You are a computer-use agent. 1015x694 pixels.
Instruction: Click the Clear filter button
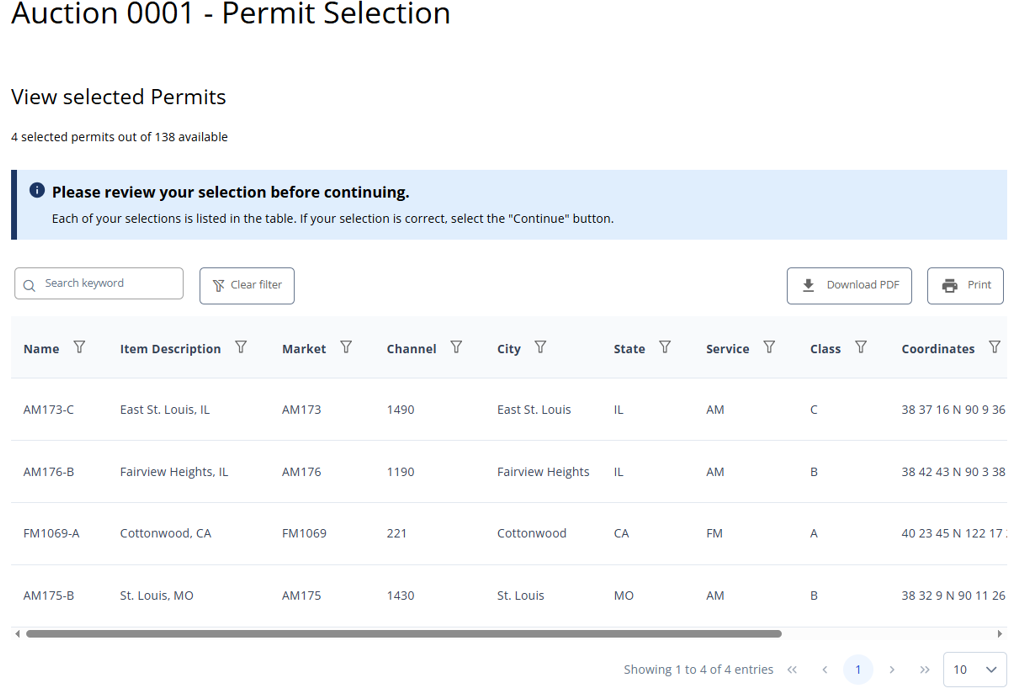point(247,285)
